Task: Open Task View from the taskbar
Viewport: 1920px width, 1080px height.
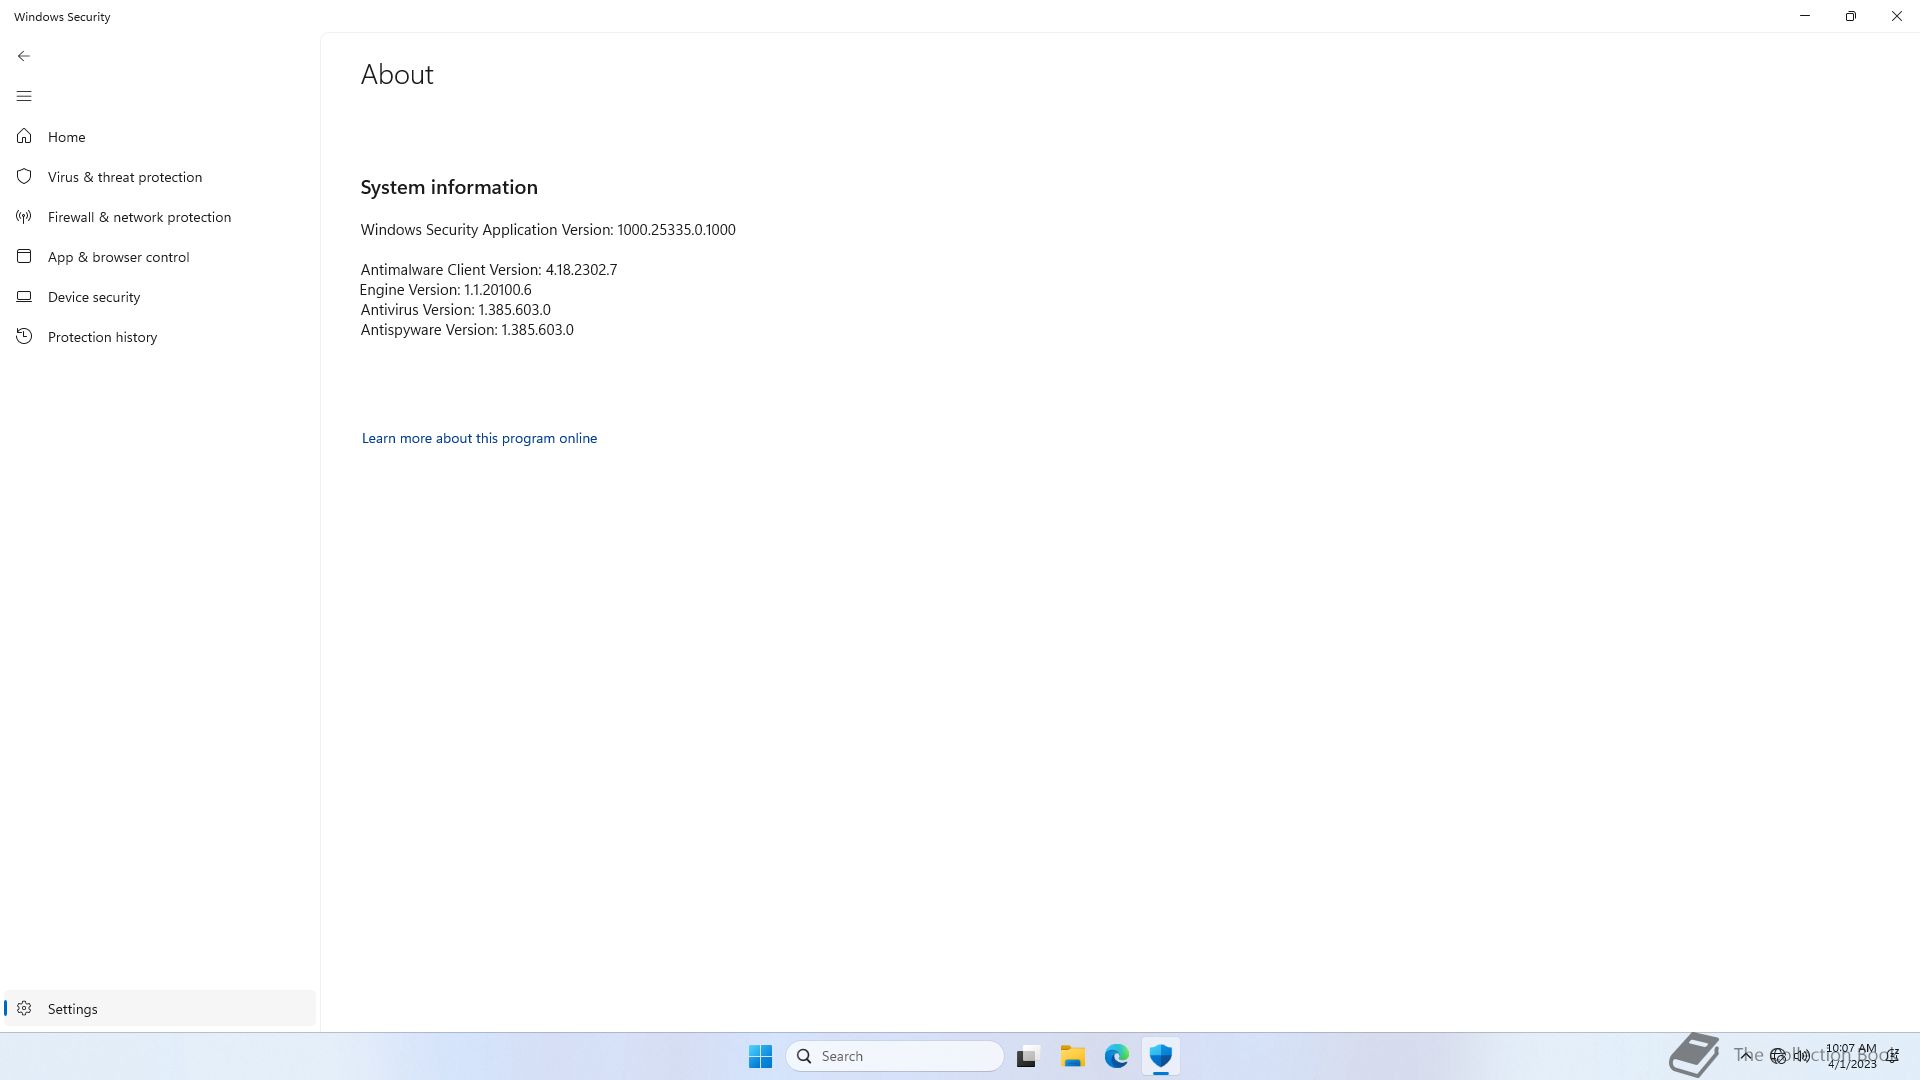Action: 1028,1056
